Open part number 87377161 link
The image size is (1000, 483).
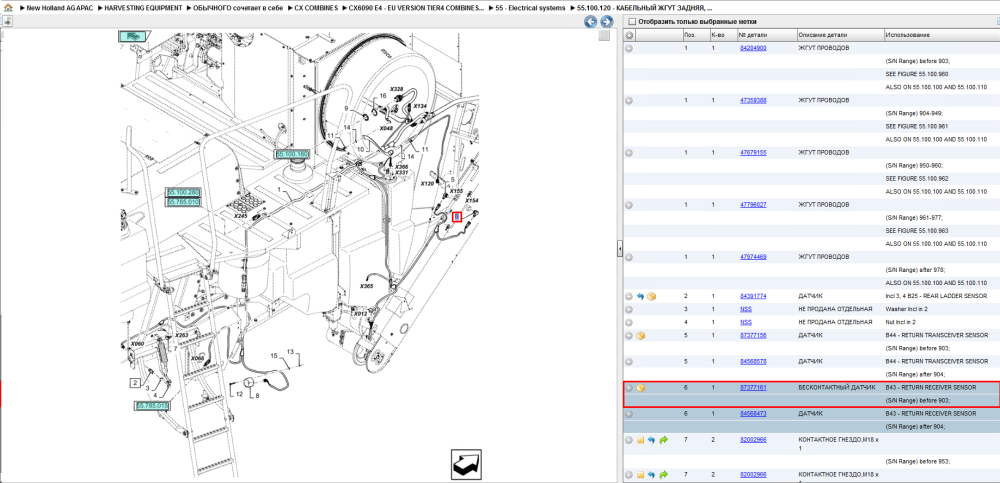tap(753, 388)
